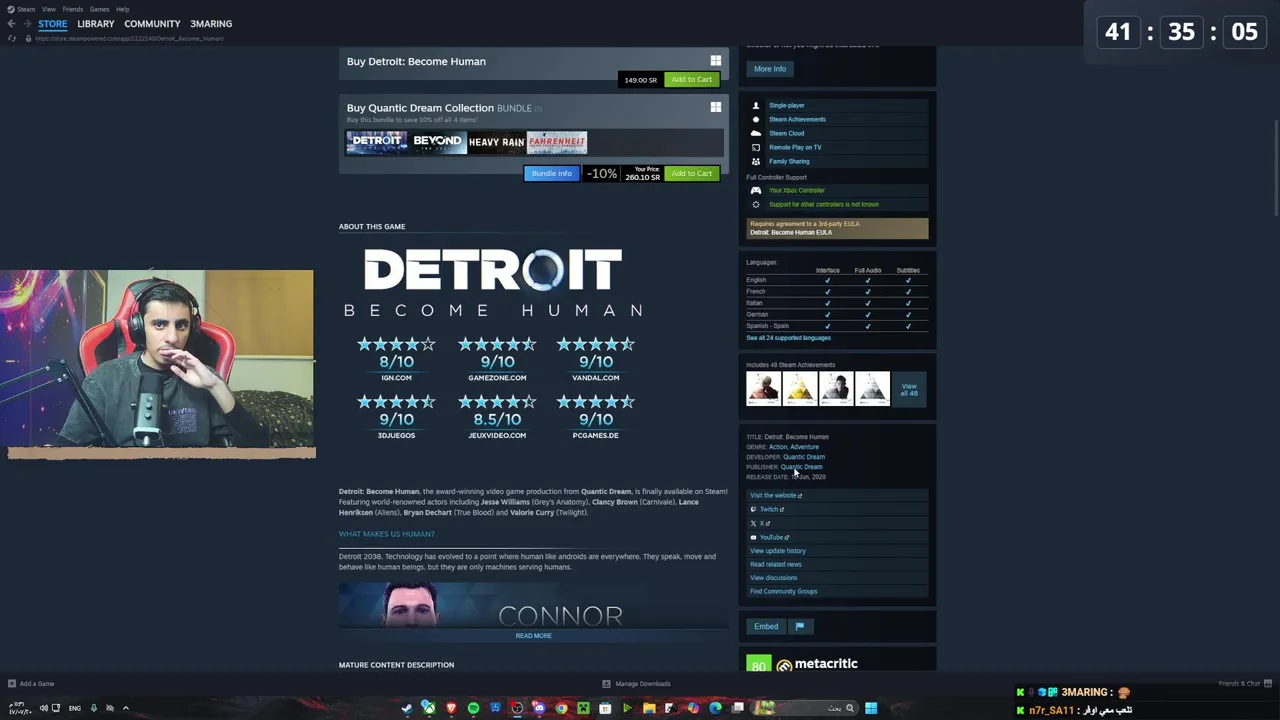
Task: Click the More Info button
Action: click(770, 69)
